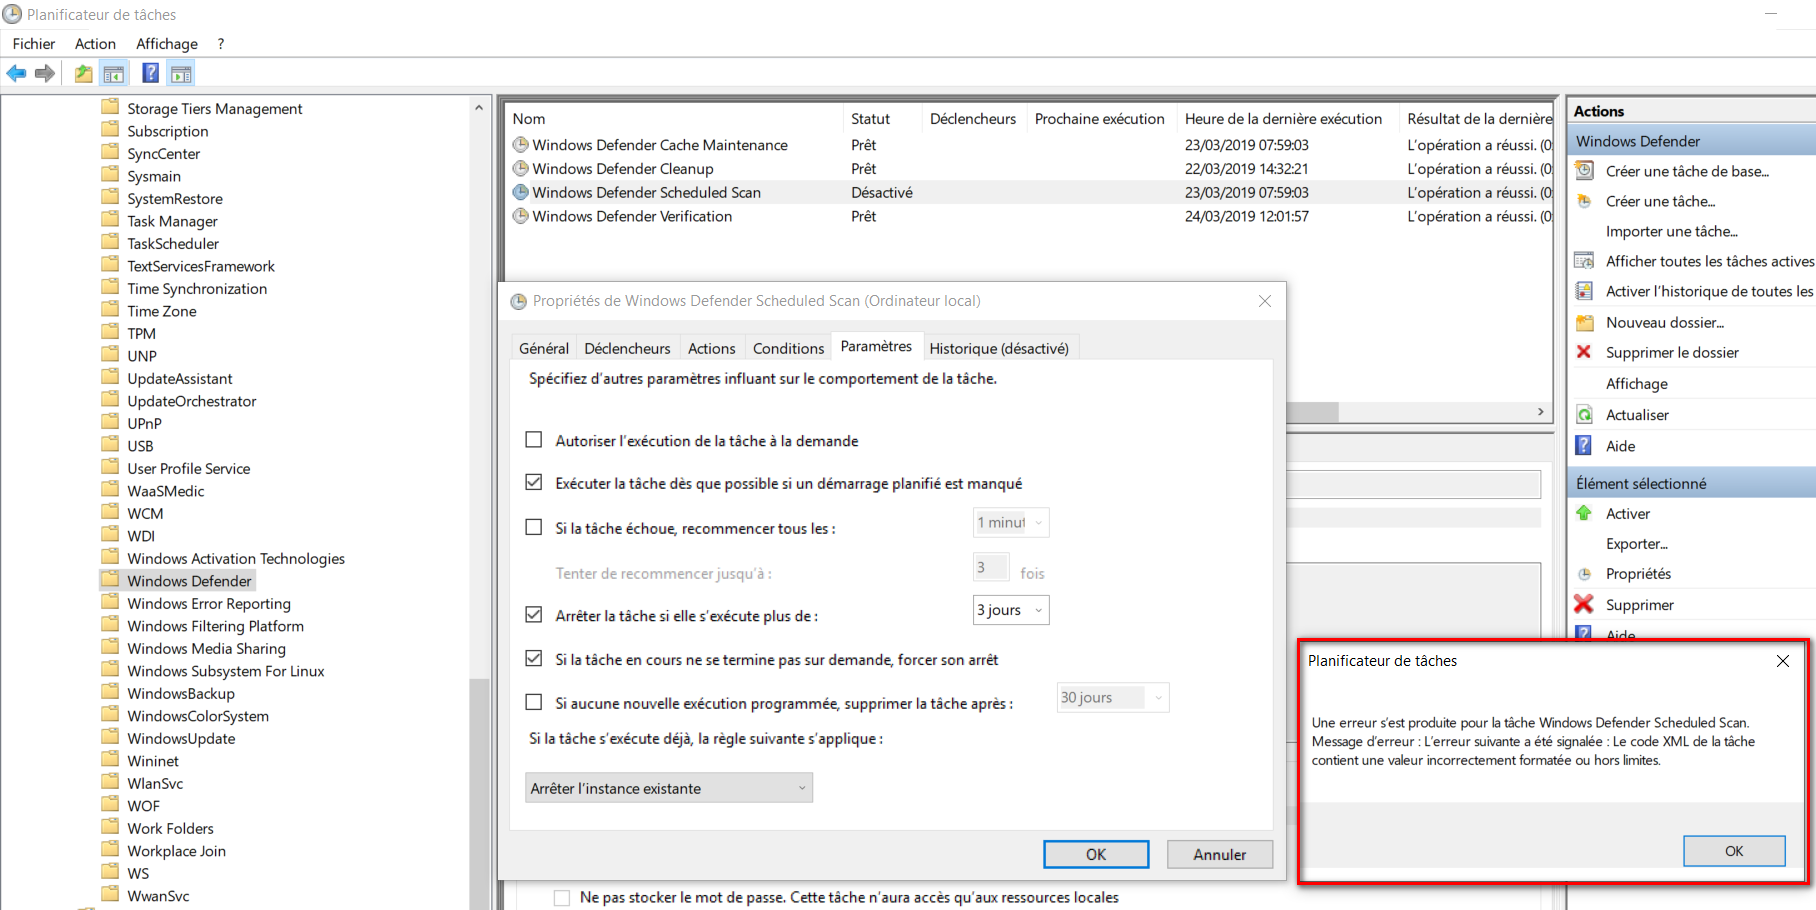Enable Autoriser l'exécution de la tâche à la demande
This screenshot has width=1816, height=910.
coord(534,440)
